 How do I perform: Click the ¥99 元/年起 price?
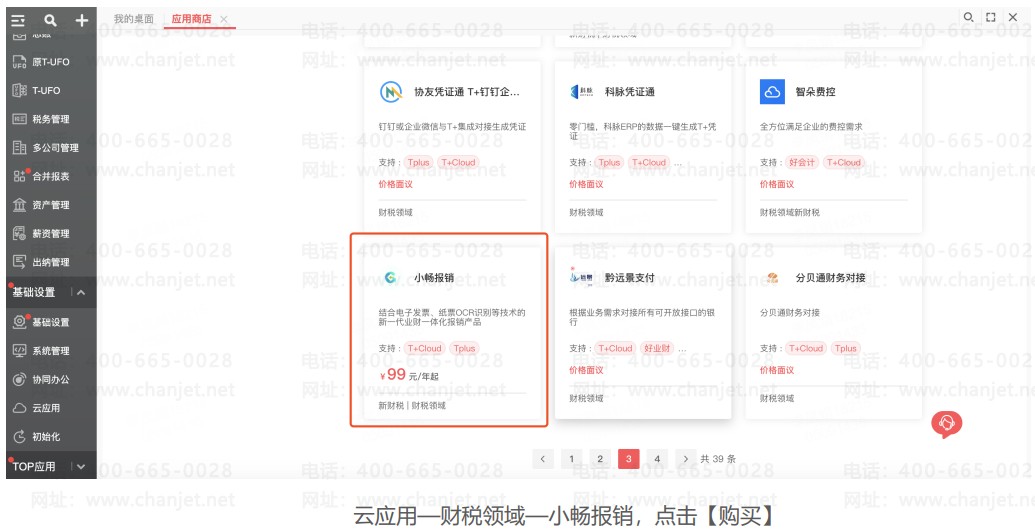(x=409, y=375)
